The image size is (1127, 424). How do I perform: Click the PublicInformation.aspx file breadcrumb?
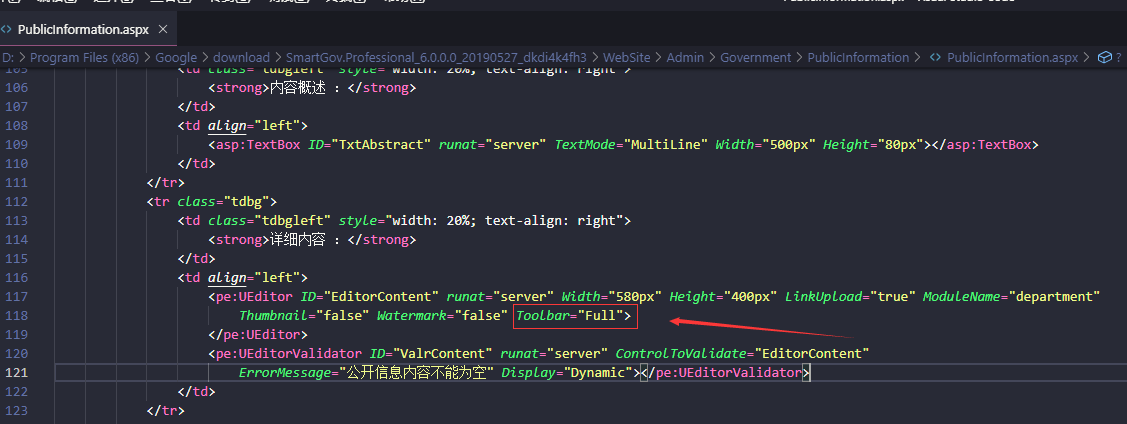pyautogui.click(x=1012, y=58)
